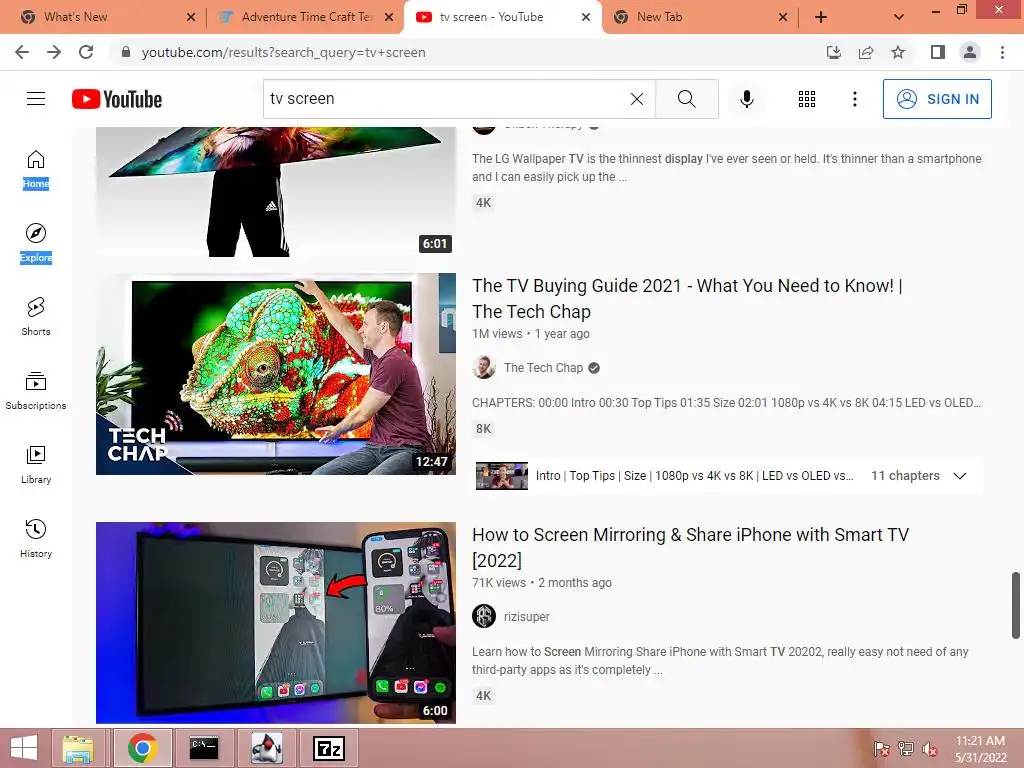
Task: Open History in sidebar
Action: click(36, 538)
